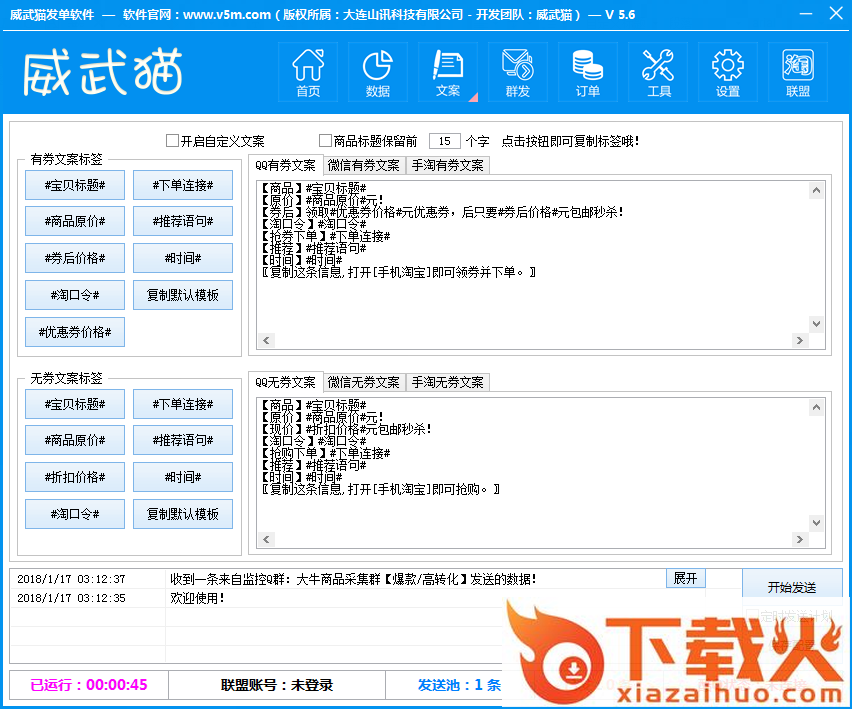Click 发送池 status entry
The image size is (852, 709).
459,685
